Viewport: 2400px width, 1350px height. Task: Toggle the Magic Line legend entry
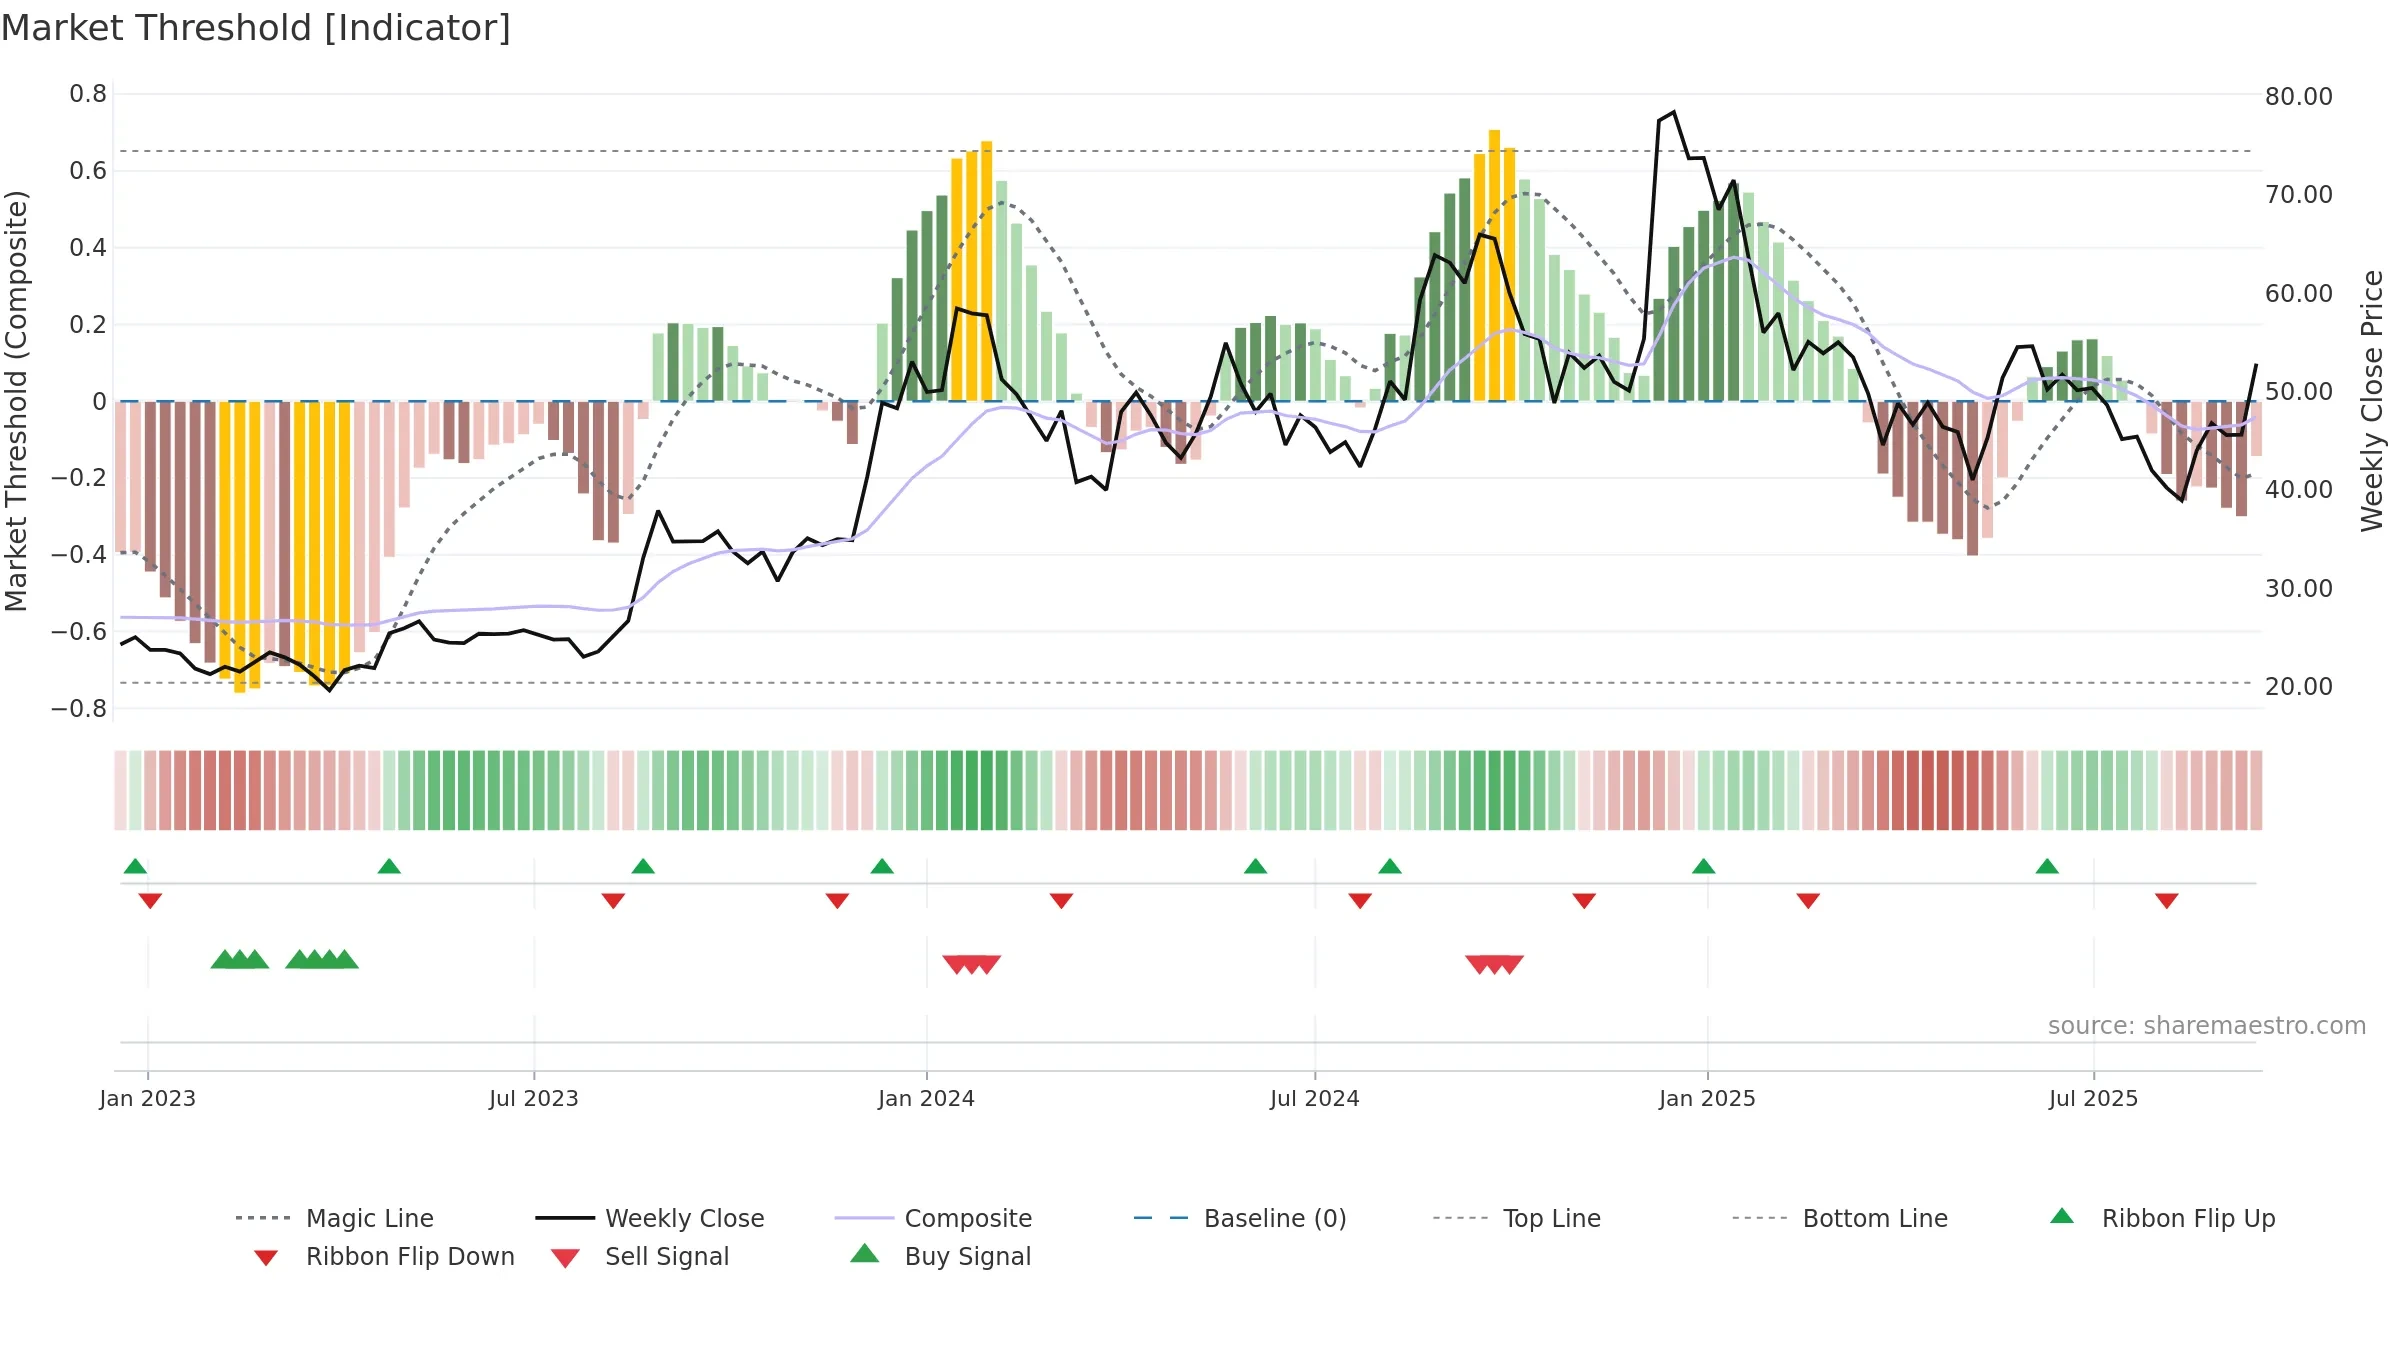pyautogui.click(x=335, y=1218)
